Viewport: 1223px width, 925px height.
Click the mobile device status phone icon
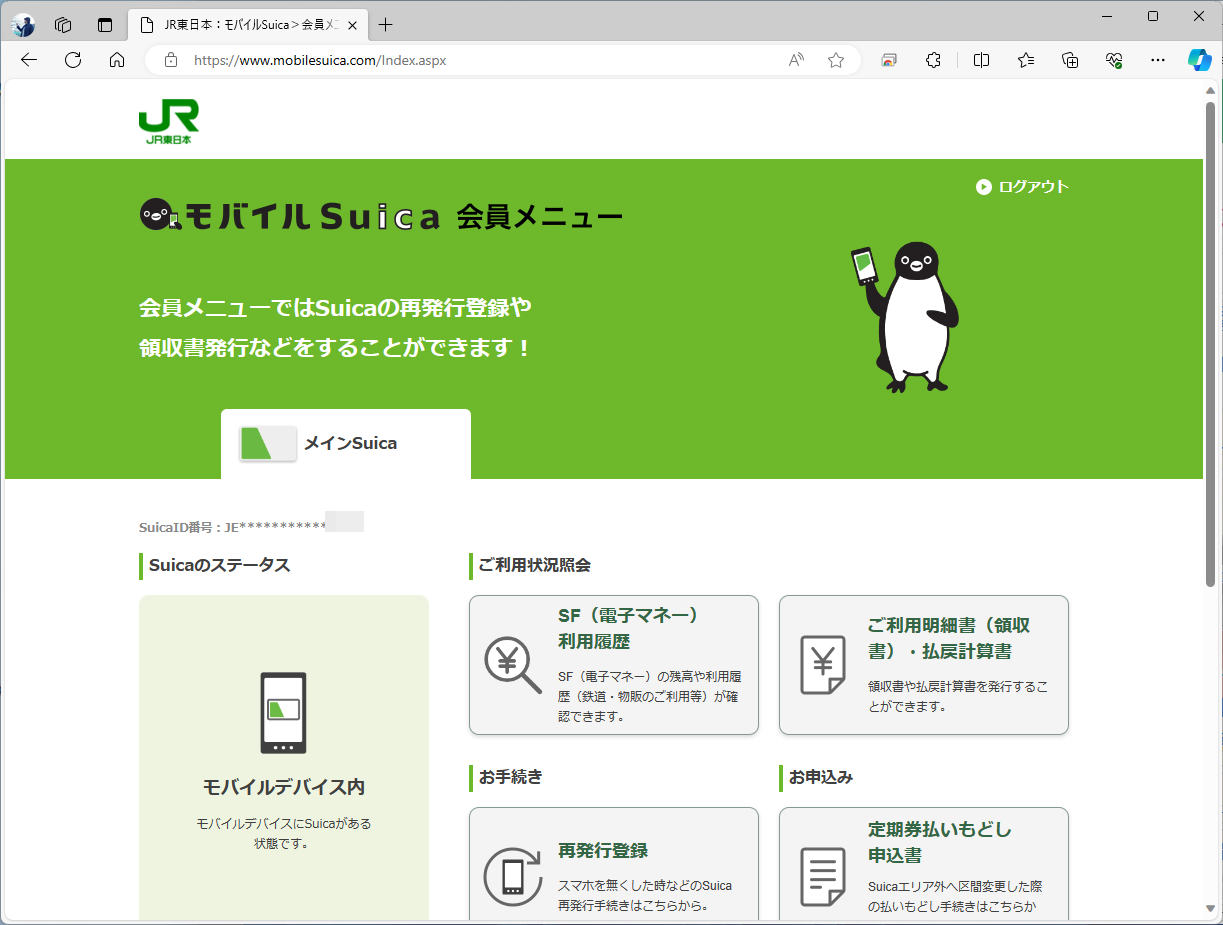pos(284,713)
